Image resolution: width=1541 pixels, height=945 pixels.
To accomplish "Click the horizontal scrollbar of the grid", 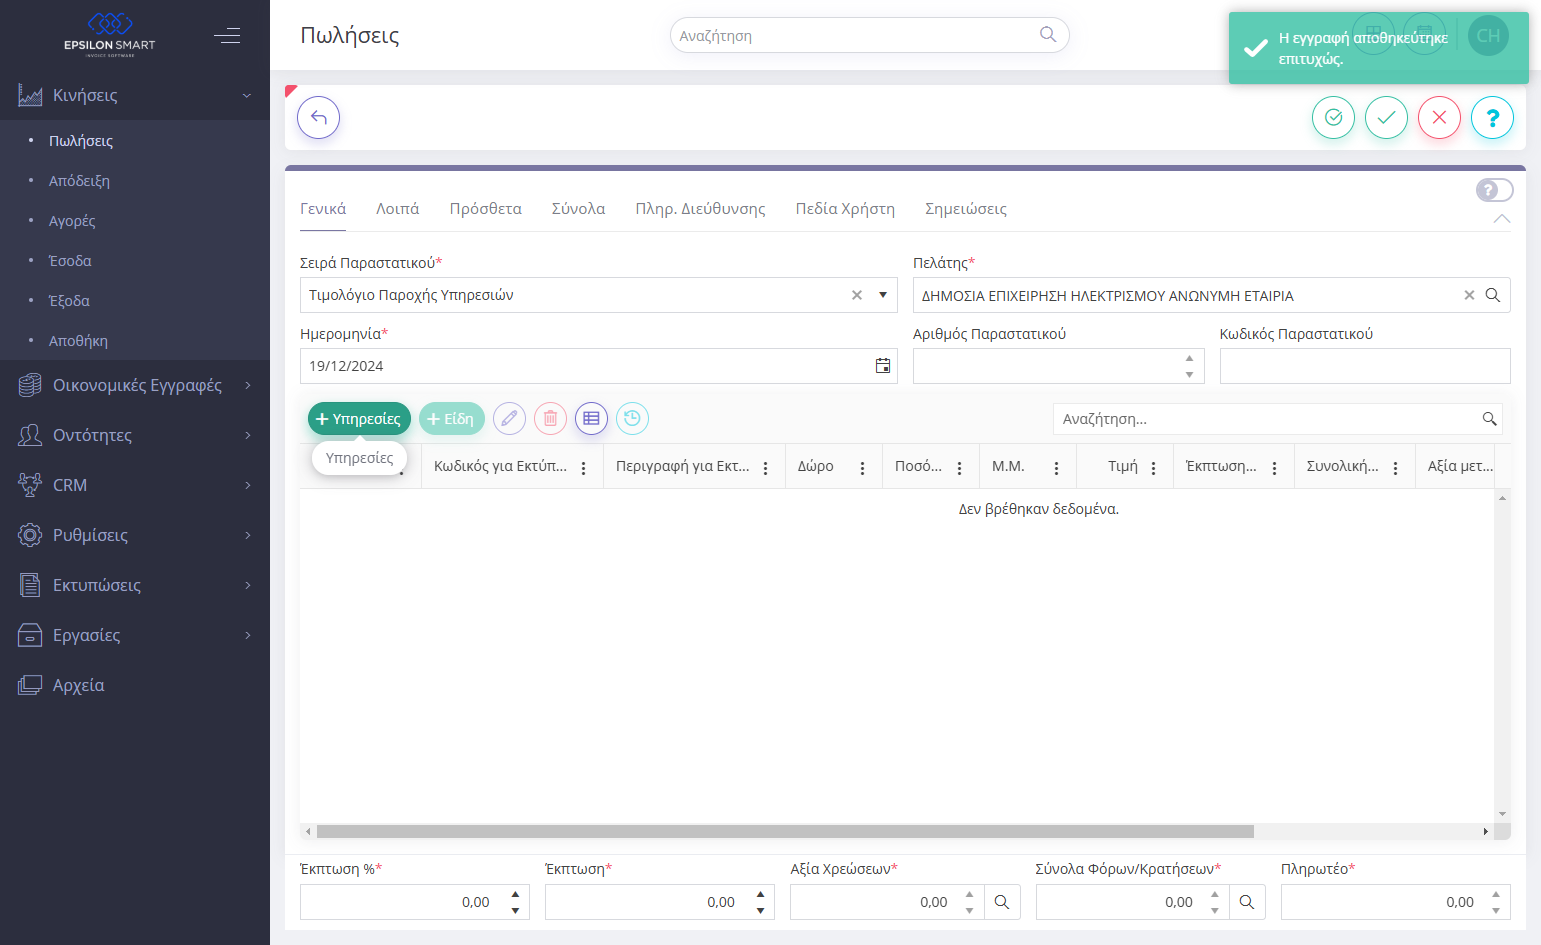I will 785,832.
